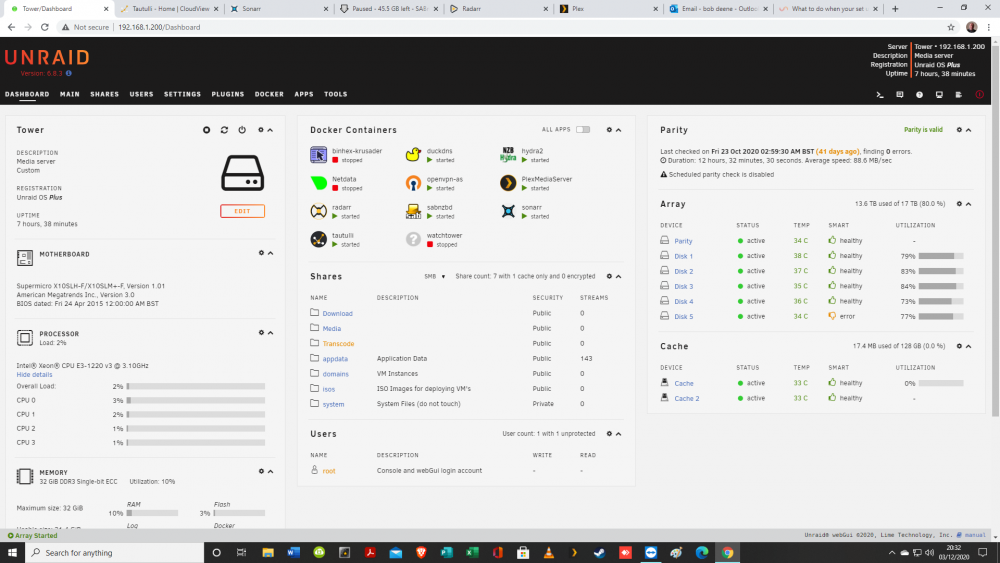Image resolution: width=1000 pixels, height=563 pixels.
Task: Collapse the Tower panel
Action: pos(270,130)
